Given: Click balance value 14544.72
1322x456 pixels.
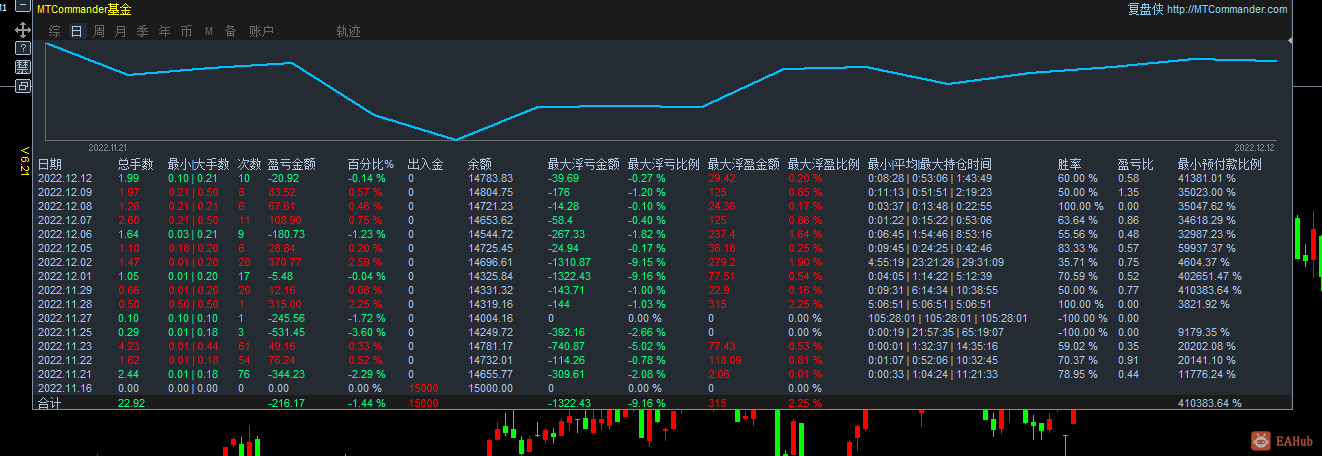Looking at the screenshot, I should 489,234.
